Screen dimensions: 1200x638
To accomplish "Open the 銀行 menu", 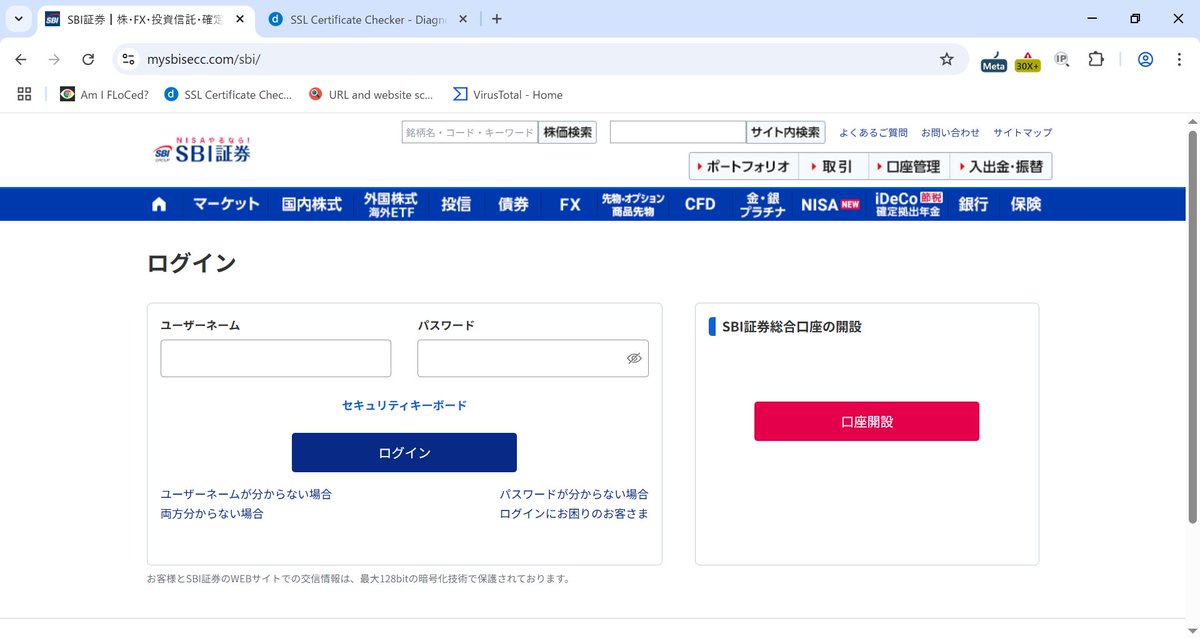I will [x=973, y=204].
